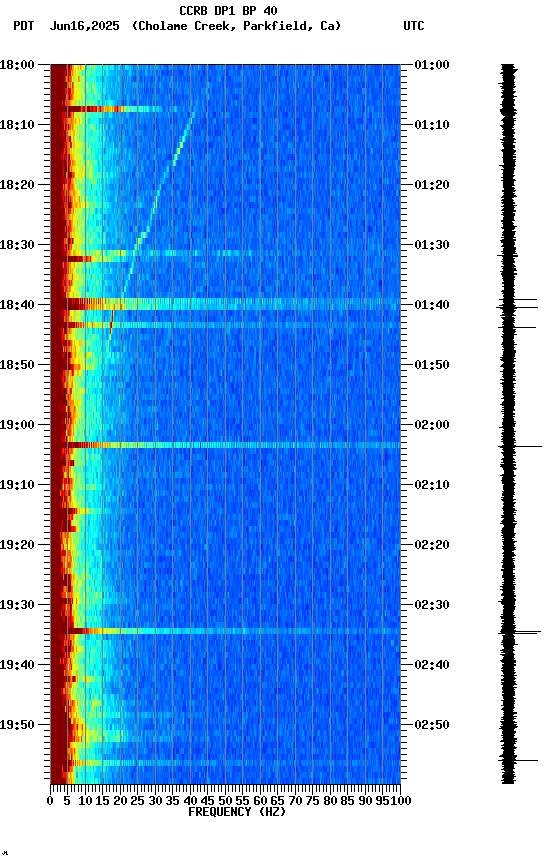The image size is (552, 864).
Task: Click the 02:40 UTC time label
Action: 432,665
